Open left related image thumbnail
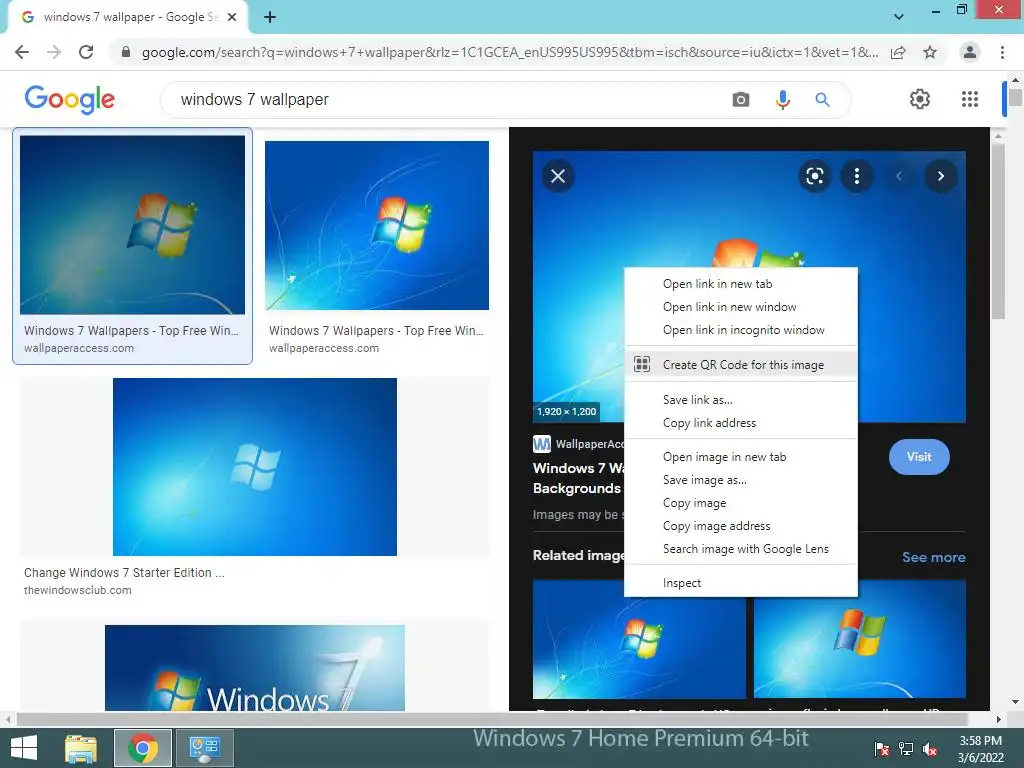The width and height of the screenshot is (1024, 768). (639, 639)
